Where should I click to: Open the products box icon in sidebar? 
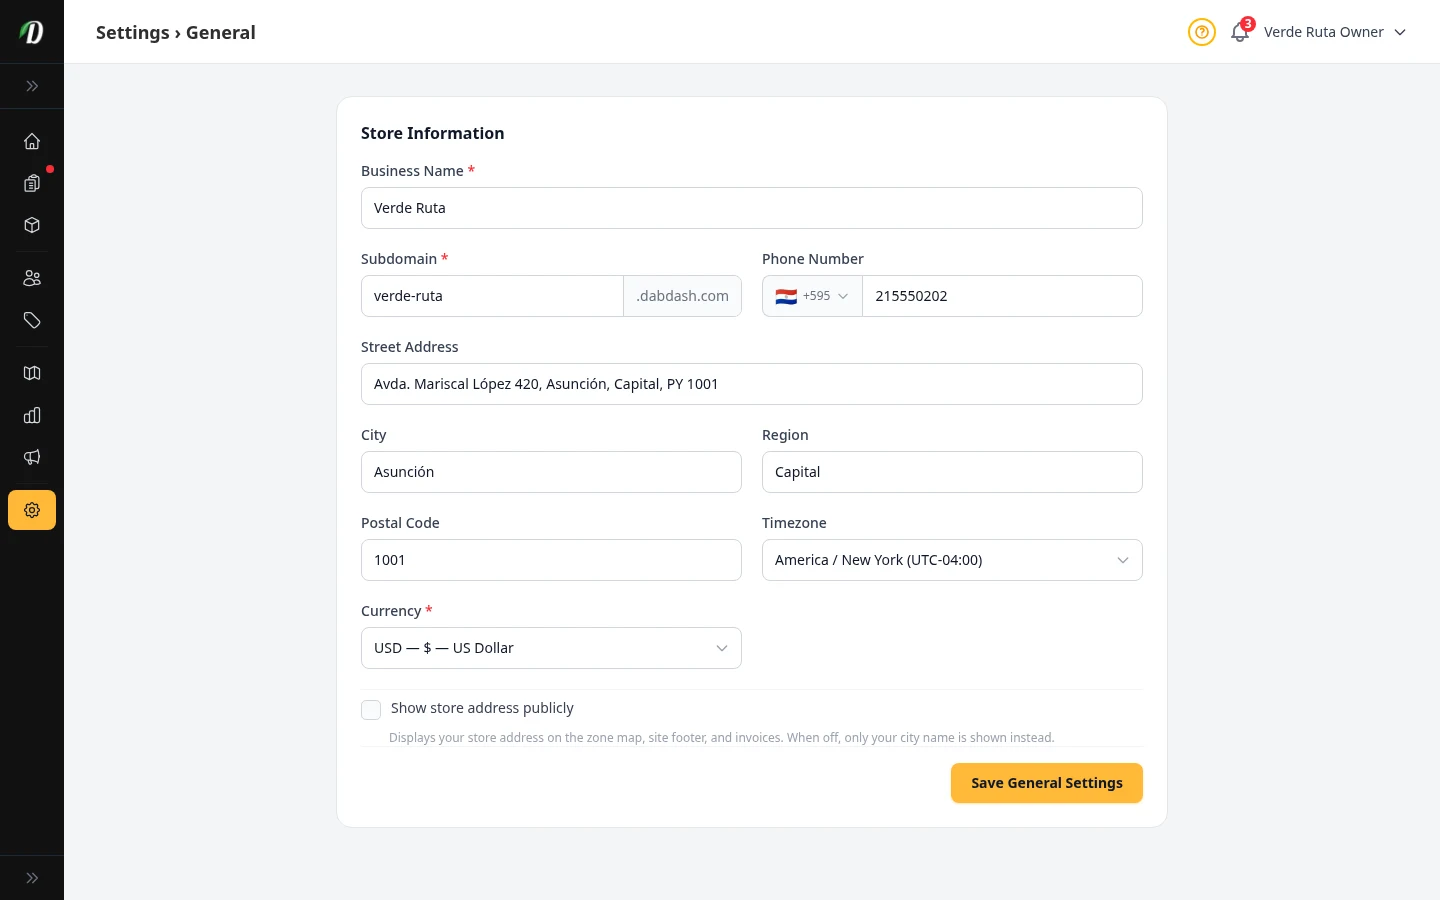[32, 225]
